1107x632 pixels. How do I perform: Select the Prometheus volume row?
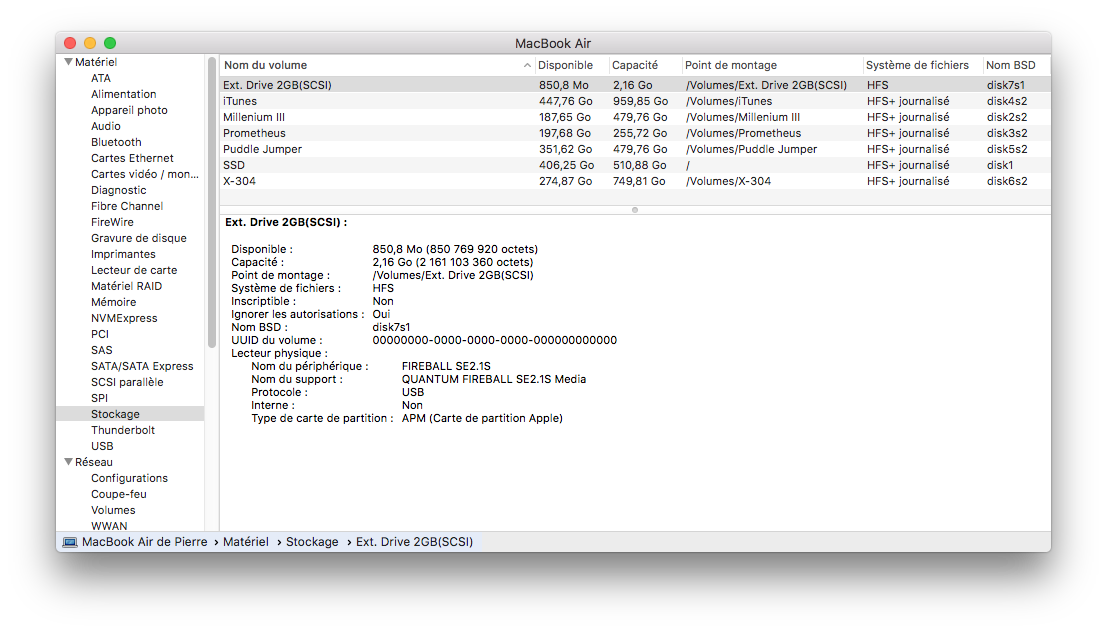635,133
